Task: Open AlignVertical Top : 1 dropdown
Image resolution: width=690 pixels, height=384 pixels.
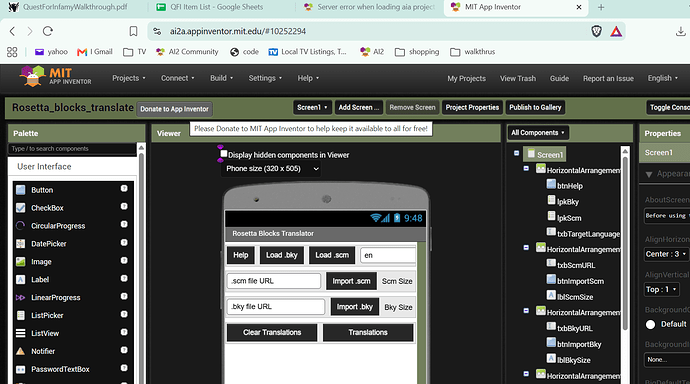Action: click(661, 289)
